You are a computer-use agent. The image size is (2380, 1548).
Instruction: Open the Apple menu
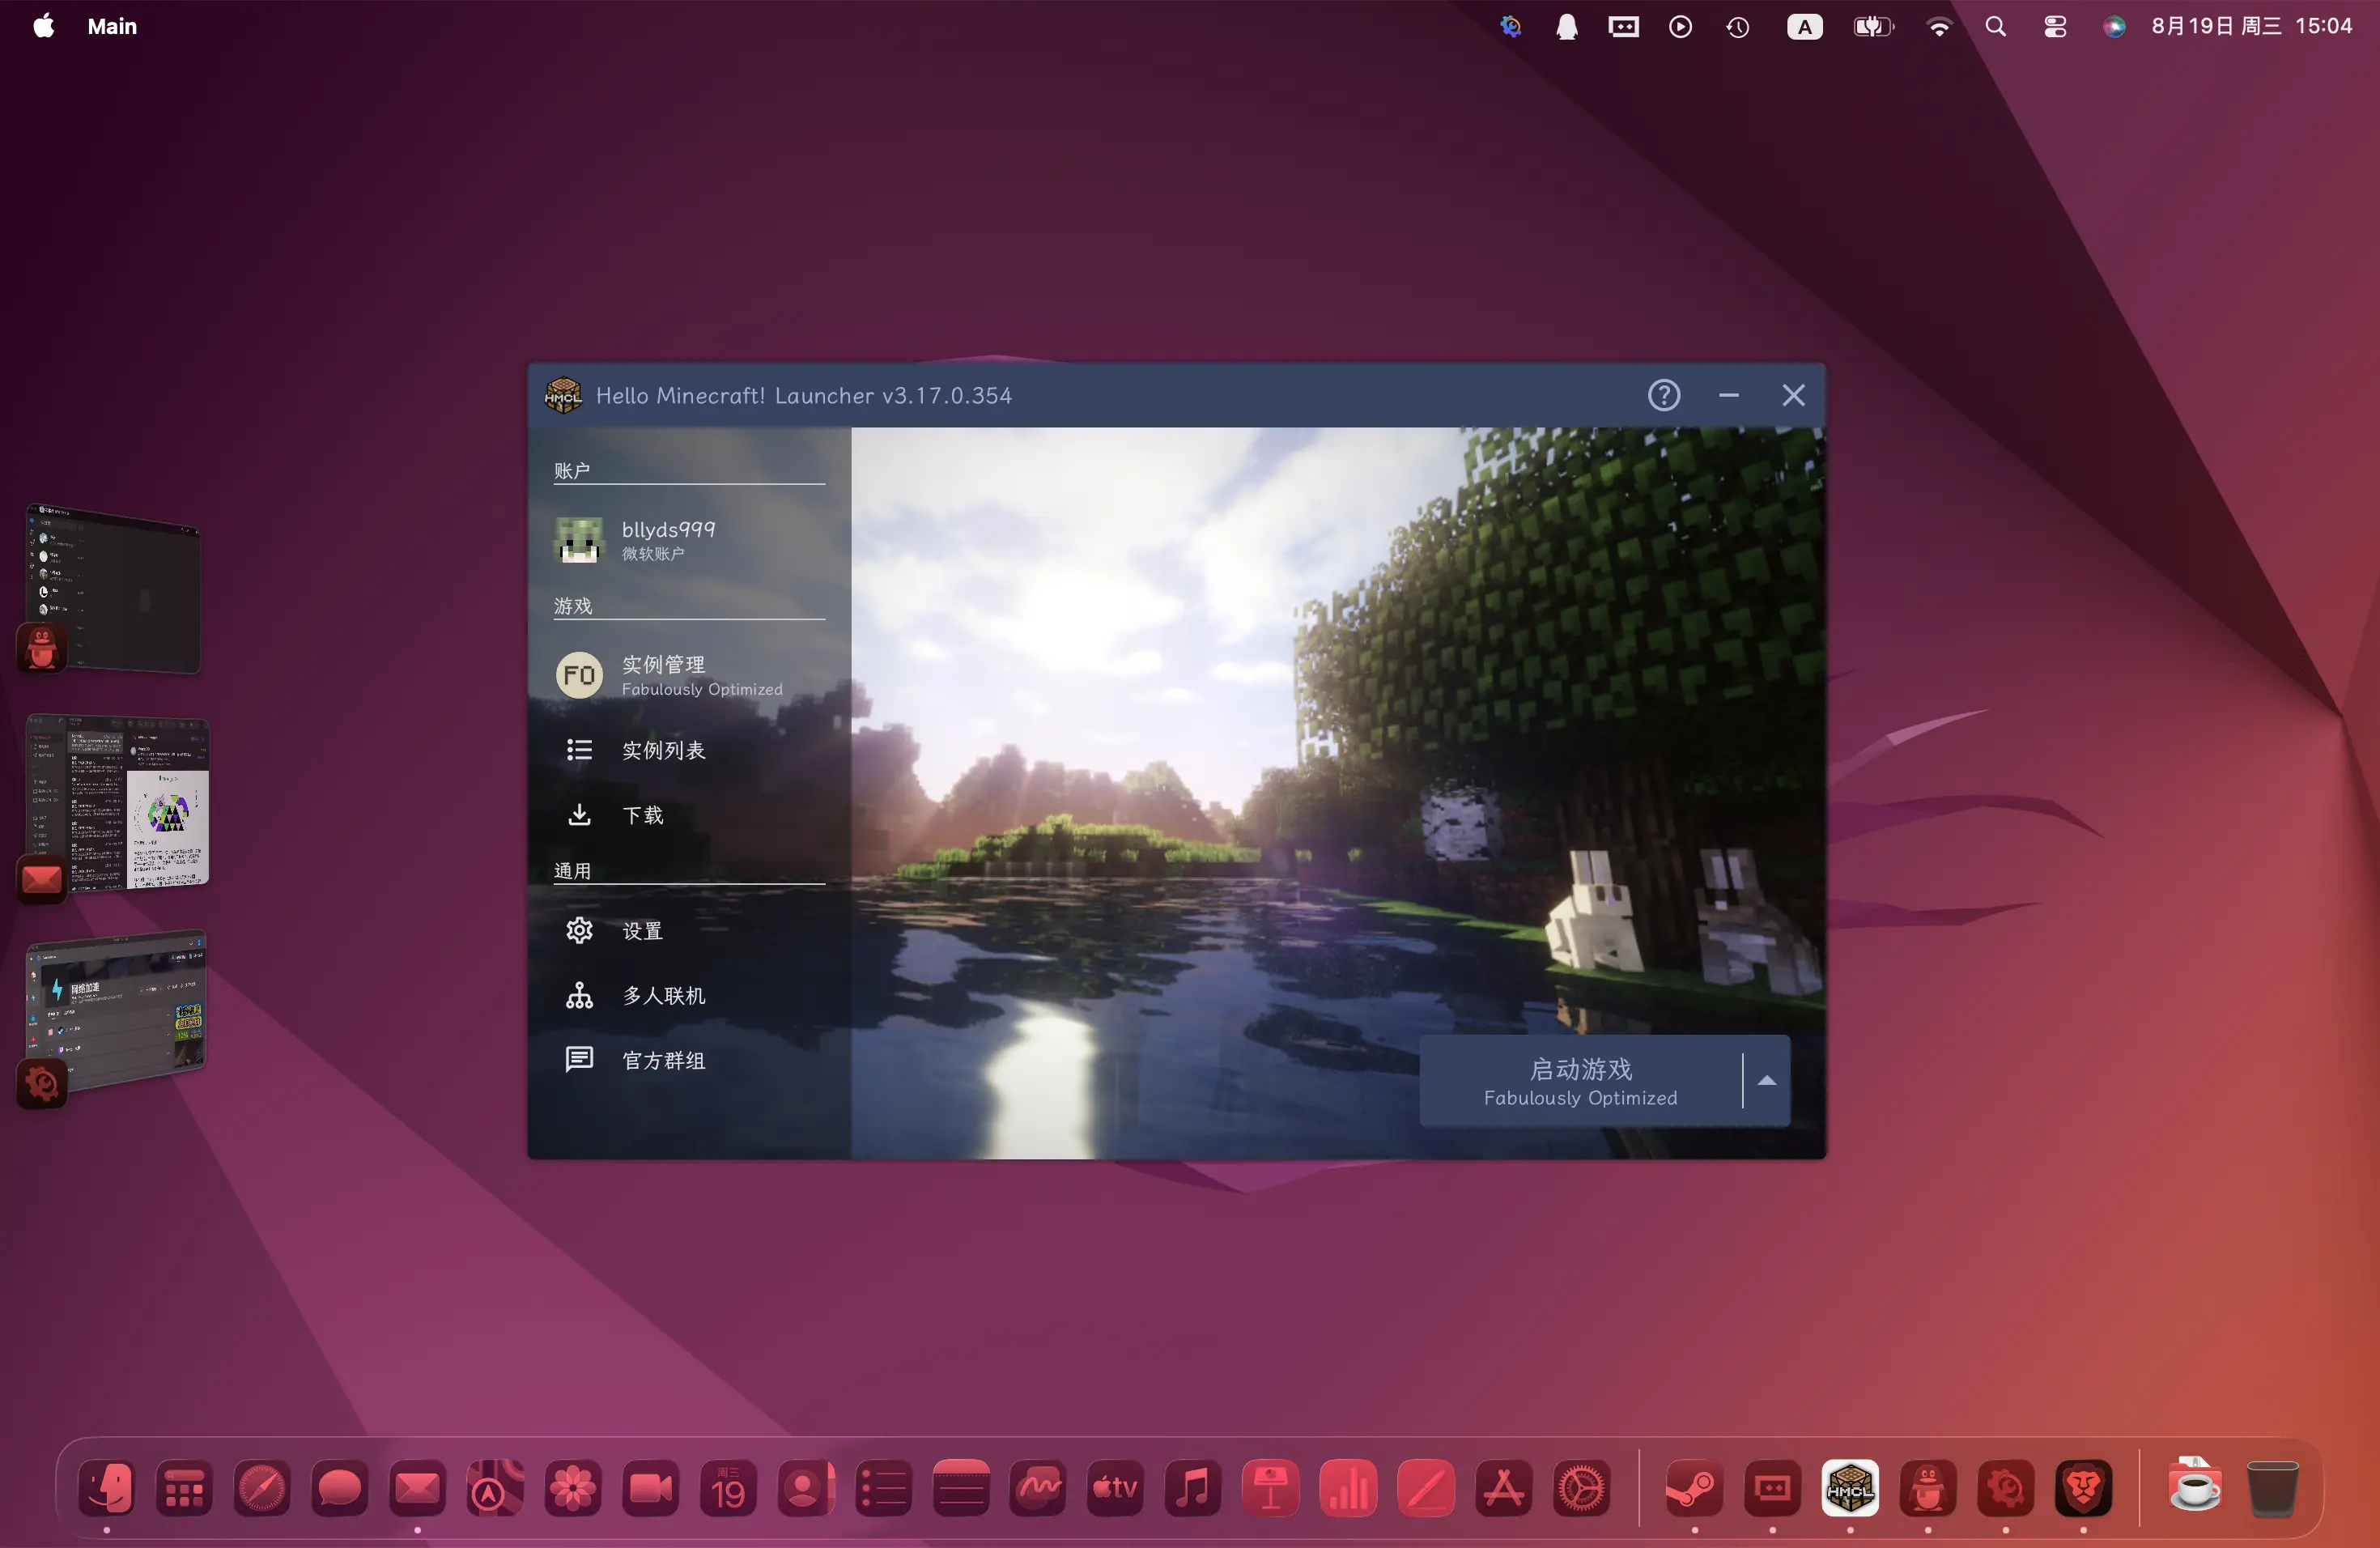tap(44, 26)
